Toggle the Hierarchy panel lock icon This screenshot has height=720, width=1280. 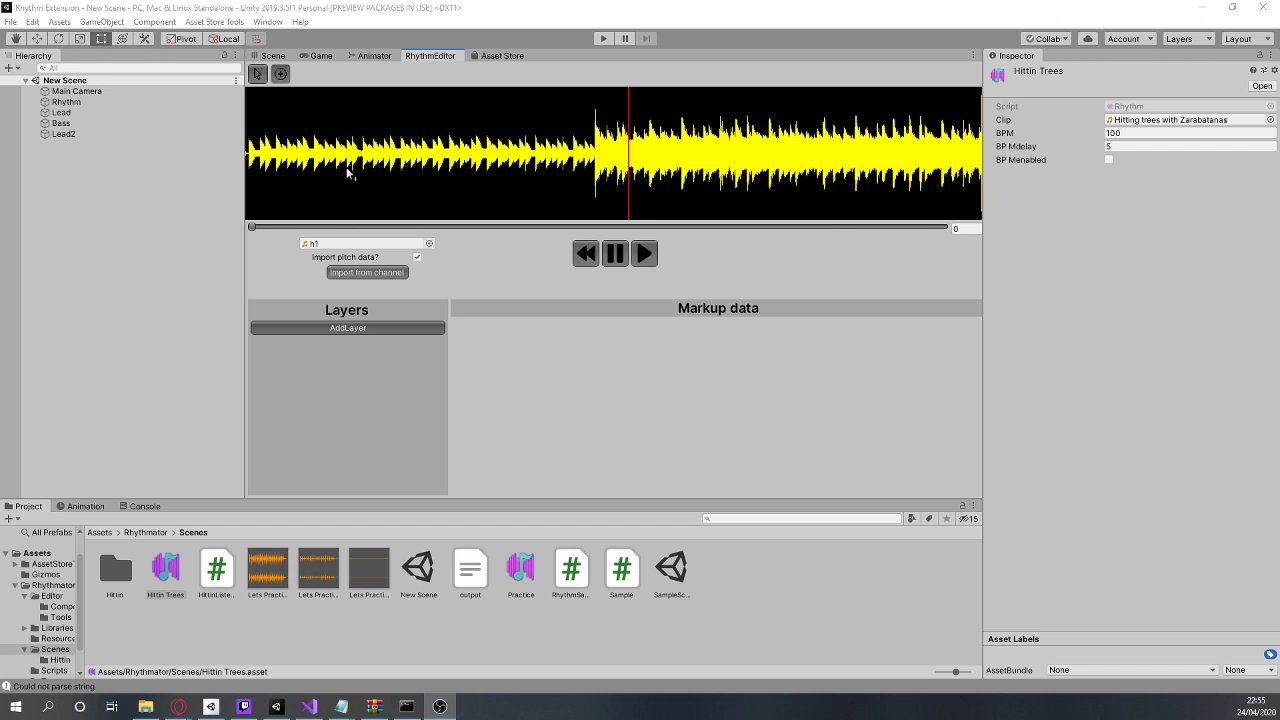[225, 55]
